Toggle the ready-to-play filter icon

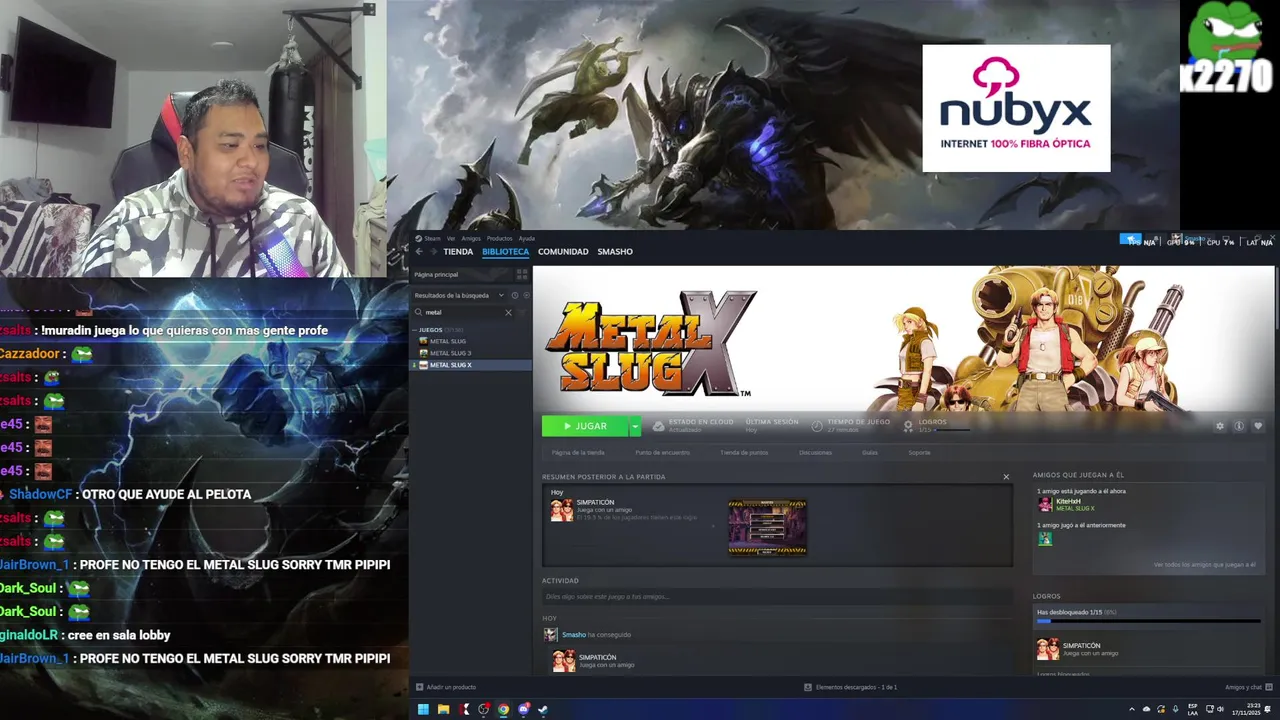[x=526, y=295]
